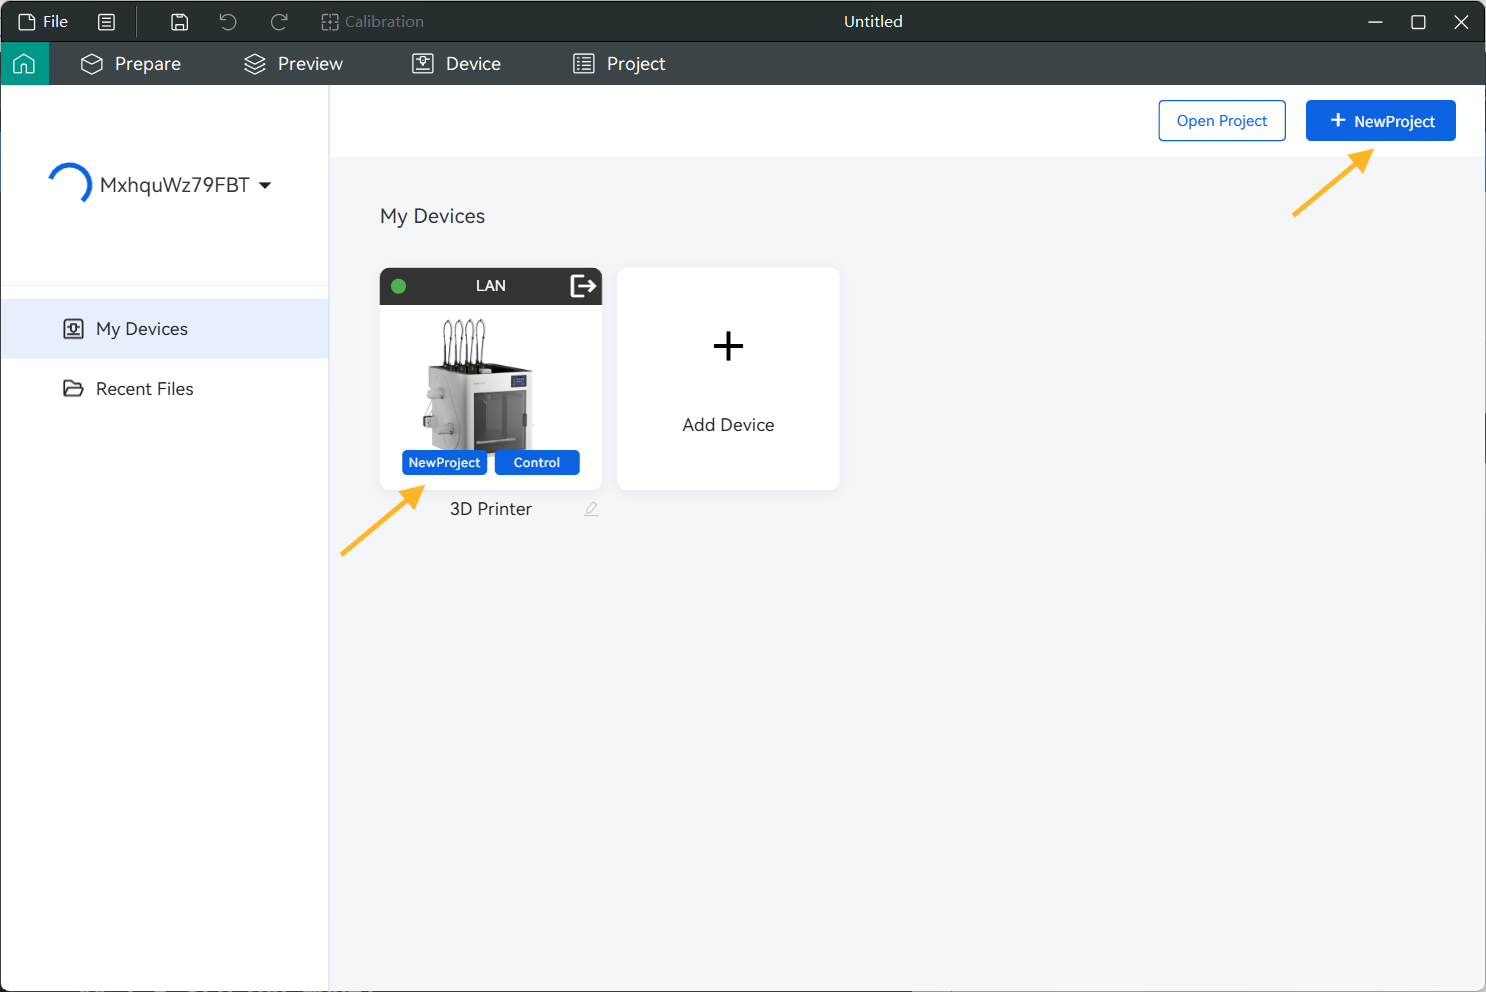Rename 3D Printer using pencil icon
The height and width of the screenshot is (992, 1486).
click(591, 509)
